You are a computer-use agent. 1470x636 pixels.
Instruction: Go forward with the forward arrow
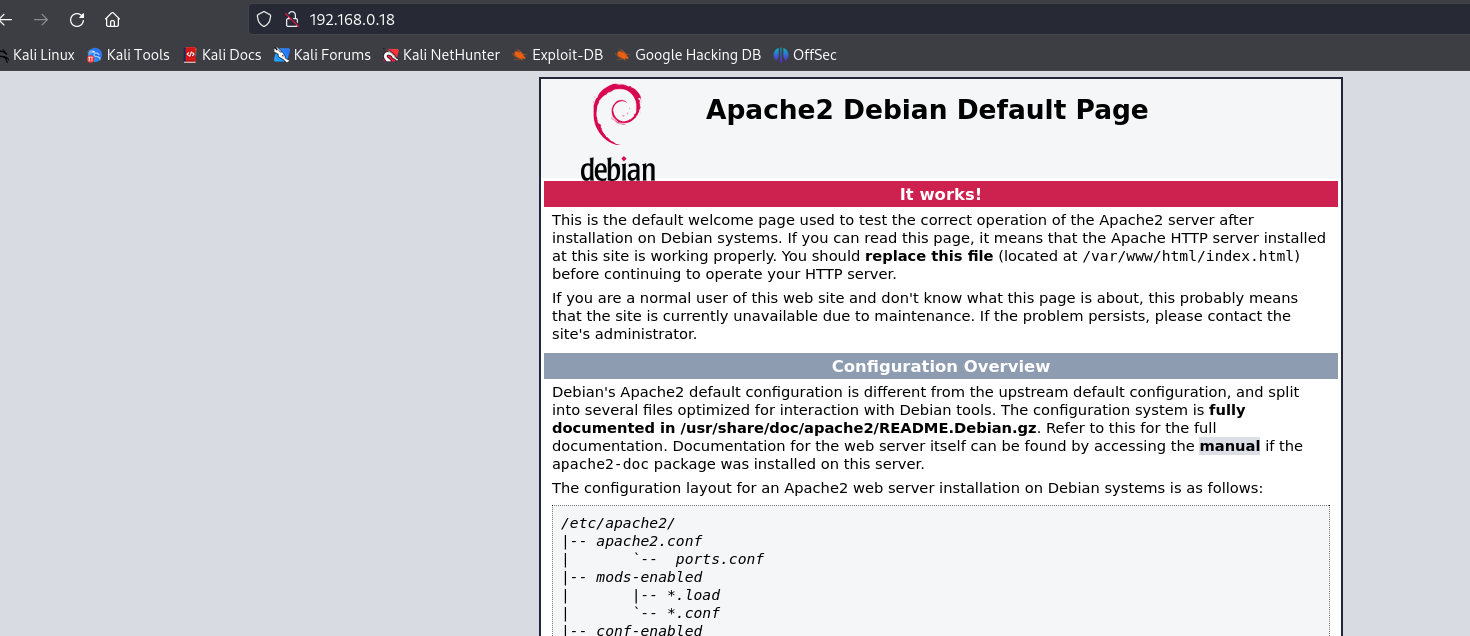tap(41, 19)
